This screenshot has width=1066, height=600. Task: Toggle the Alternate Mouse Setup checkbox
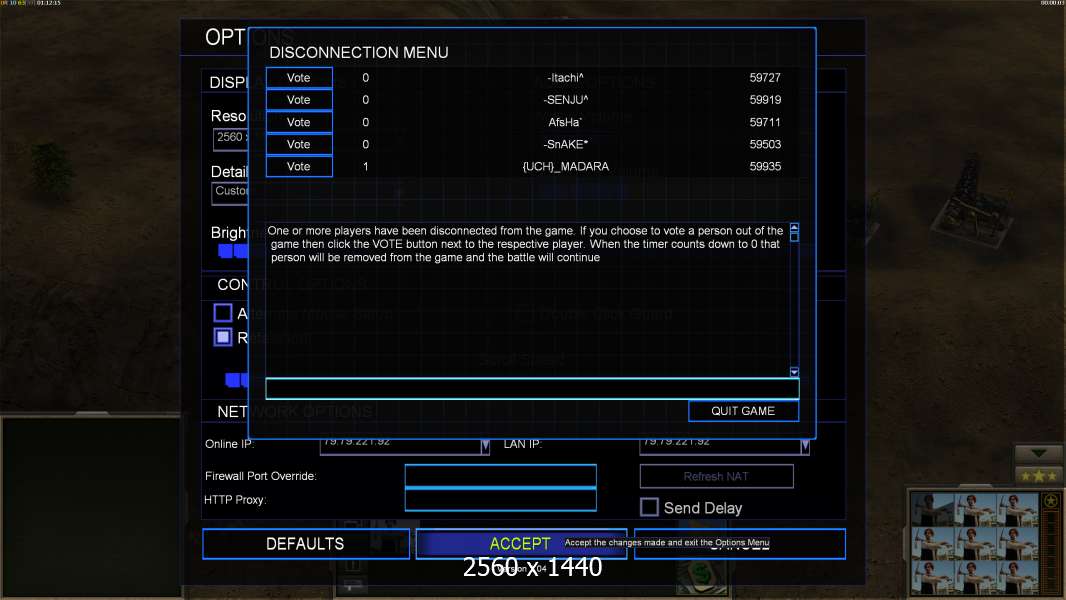point(223,313)
